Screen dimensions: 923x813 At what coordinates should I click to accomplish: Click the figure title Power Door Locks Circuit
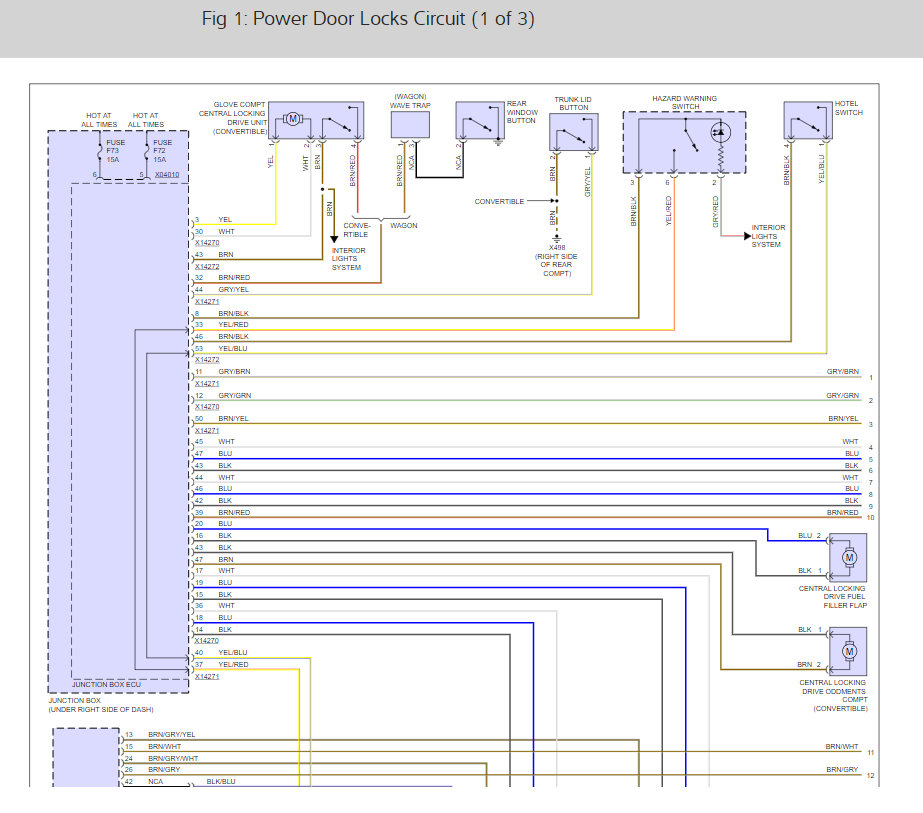click(368, 19)
